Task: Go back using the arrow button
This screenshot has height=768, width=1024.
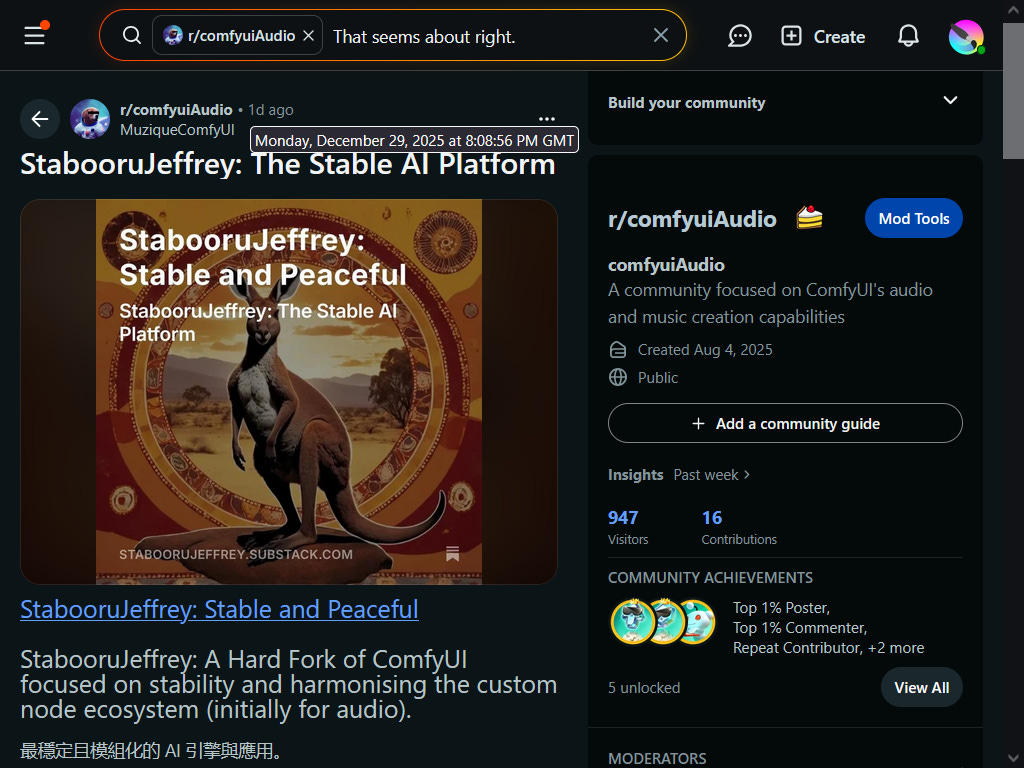Action: pos(40,119)
